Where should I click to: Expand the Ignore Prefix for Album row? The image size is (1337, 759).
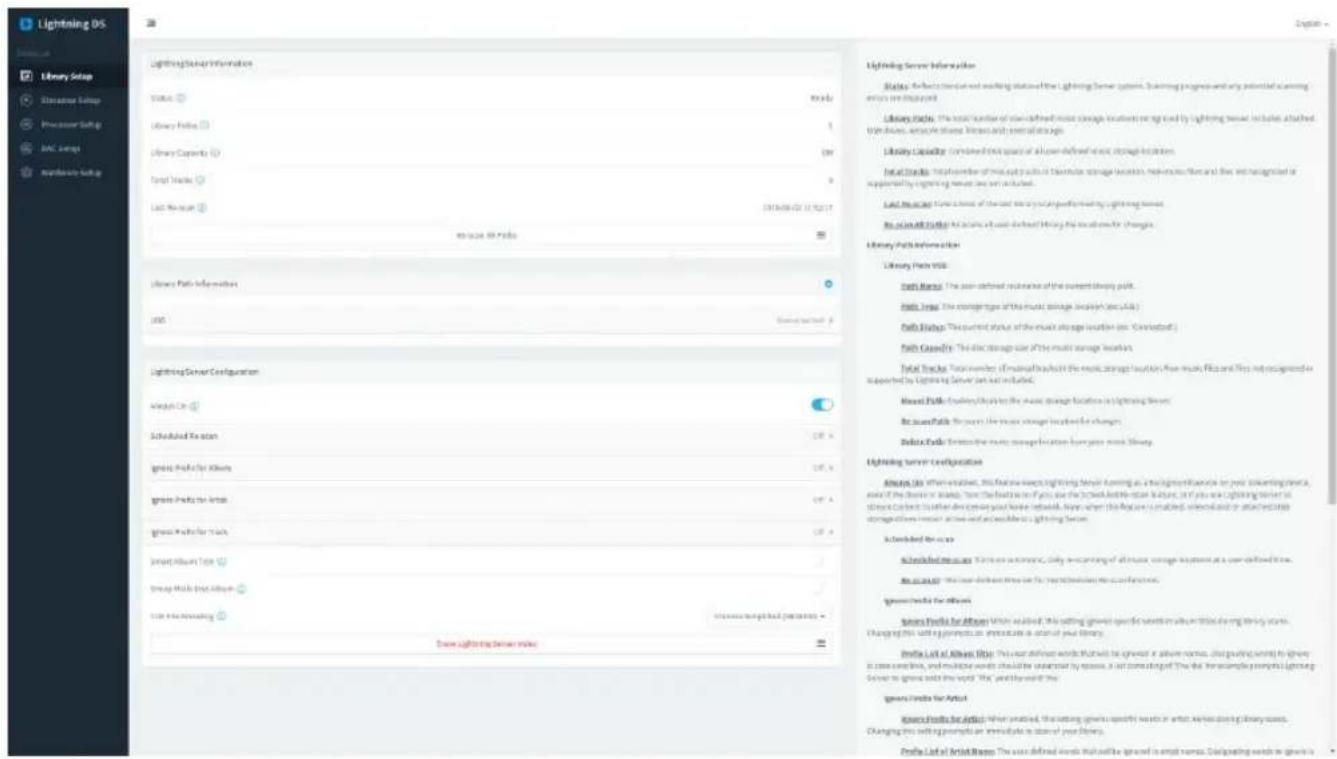[491, 468]
